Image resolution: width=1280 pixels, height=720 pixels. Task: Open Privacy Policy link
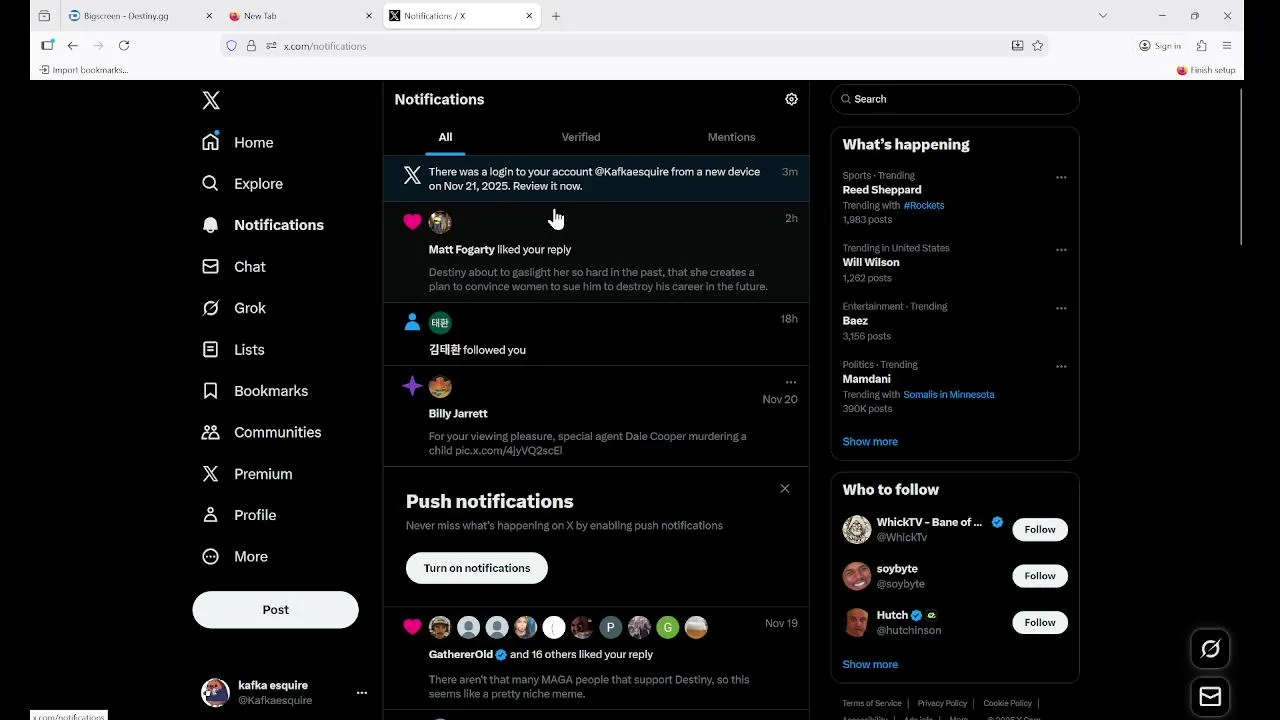click(x=942, y=703)
